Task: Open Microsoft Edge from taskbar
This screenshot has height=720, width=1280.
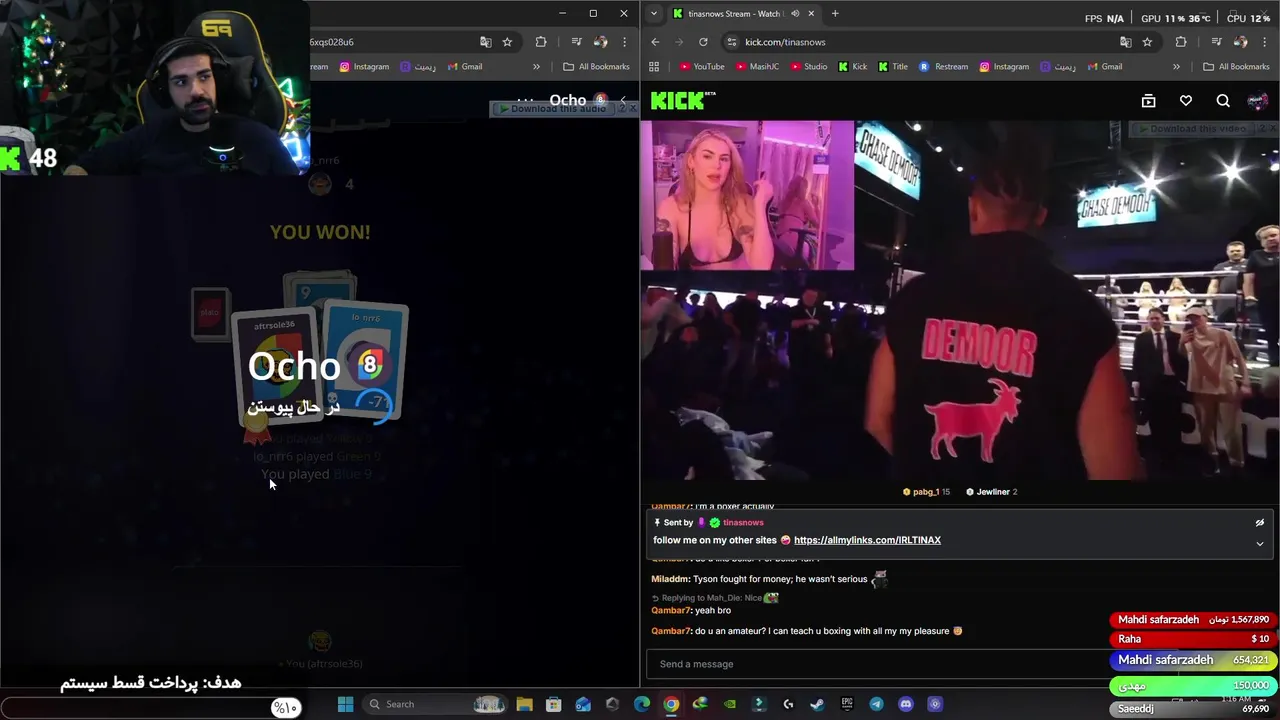Action: pos(641,704)
